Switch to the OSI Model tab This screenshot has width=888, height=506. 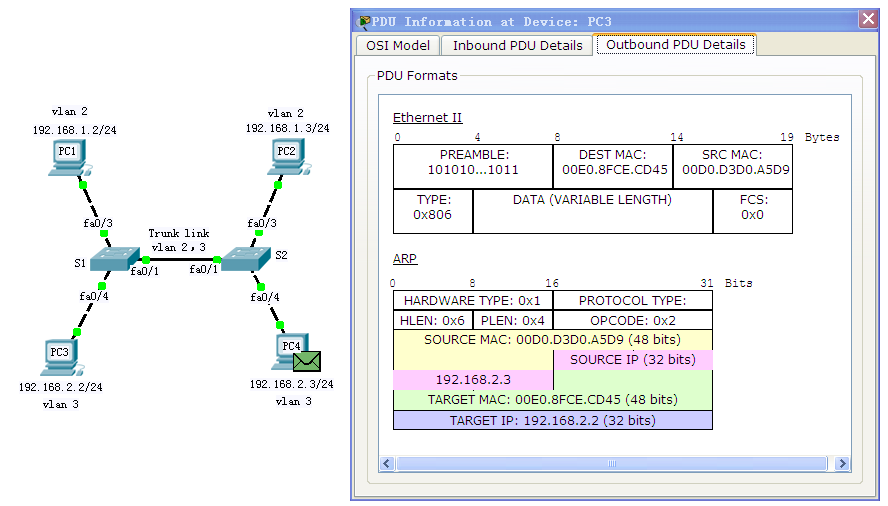pos(398,45)
